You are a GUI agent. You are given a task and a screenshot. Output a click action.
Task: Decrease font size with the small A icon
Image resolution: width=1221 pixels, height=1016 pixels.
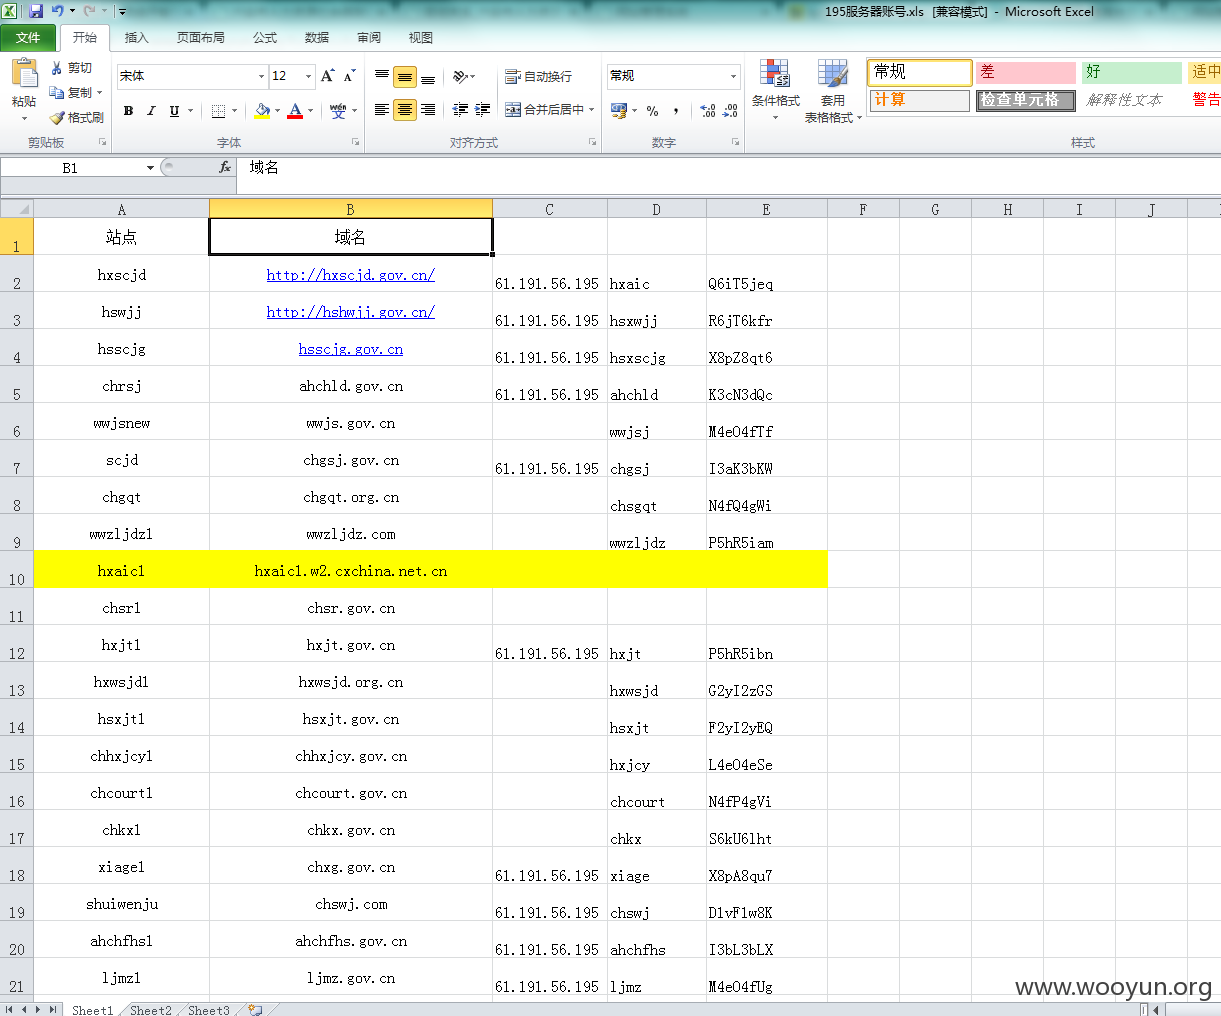(349, 76)
